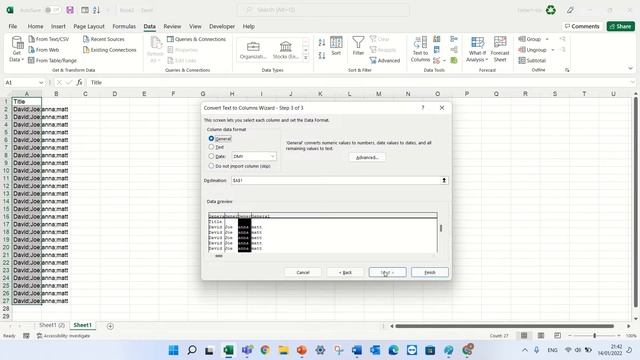Collapse dialog via Destination range selector

coord(444,180)
